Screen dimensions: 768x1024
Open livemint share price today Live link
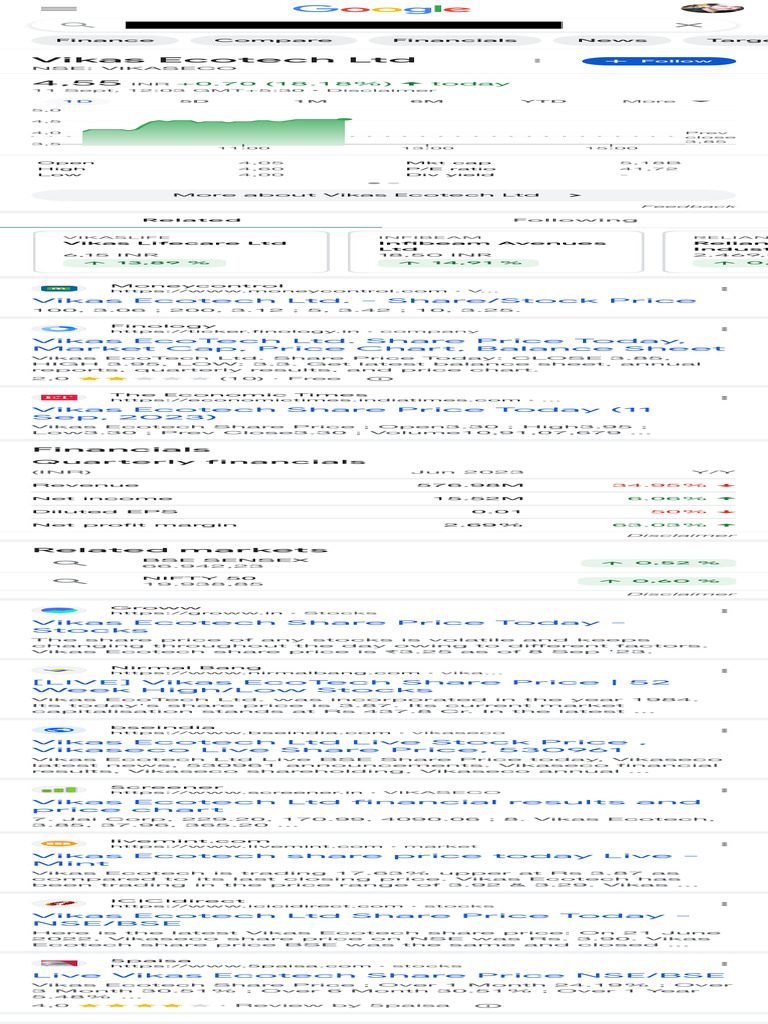point(364,859)
